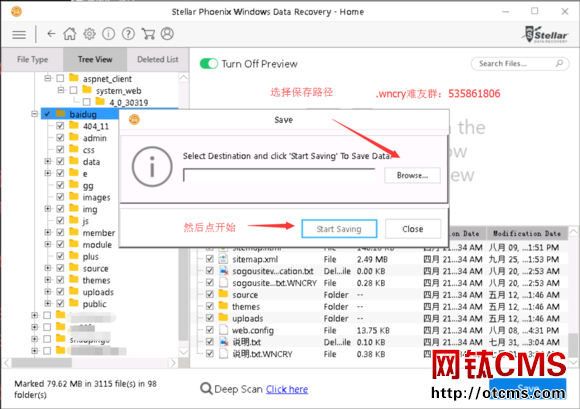
Task: Expand the module folder node
Action: coord(48,244)
